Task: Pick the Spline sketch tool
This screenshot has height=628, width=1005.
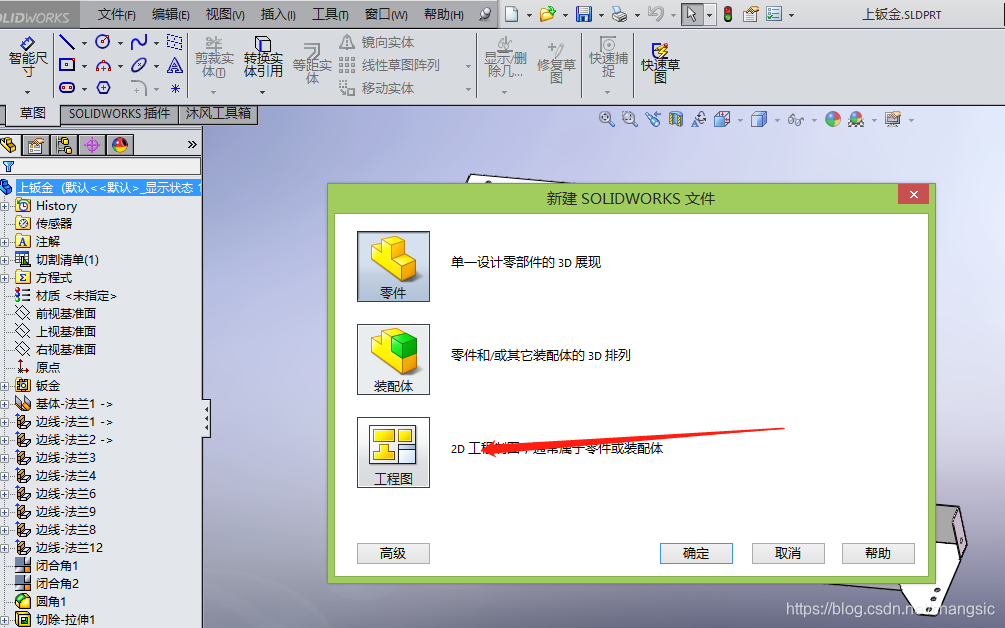Action: (138, 42)
